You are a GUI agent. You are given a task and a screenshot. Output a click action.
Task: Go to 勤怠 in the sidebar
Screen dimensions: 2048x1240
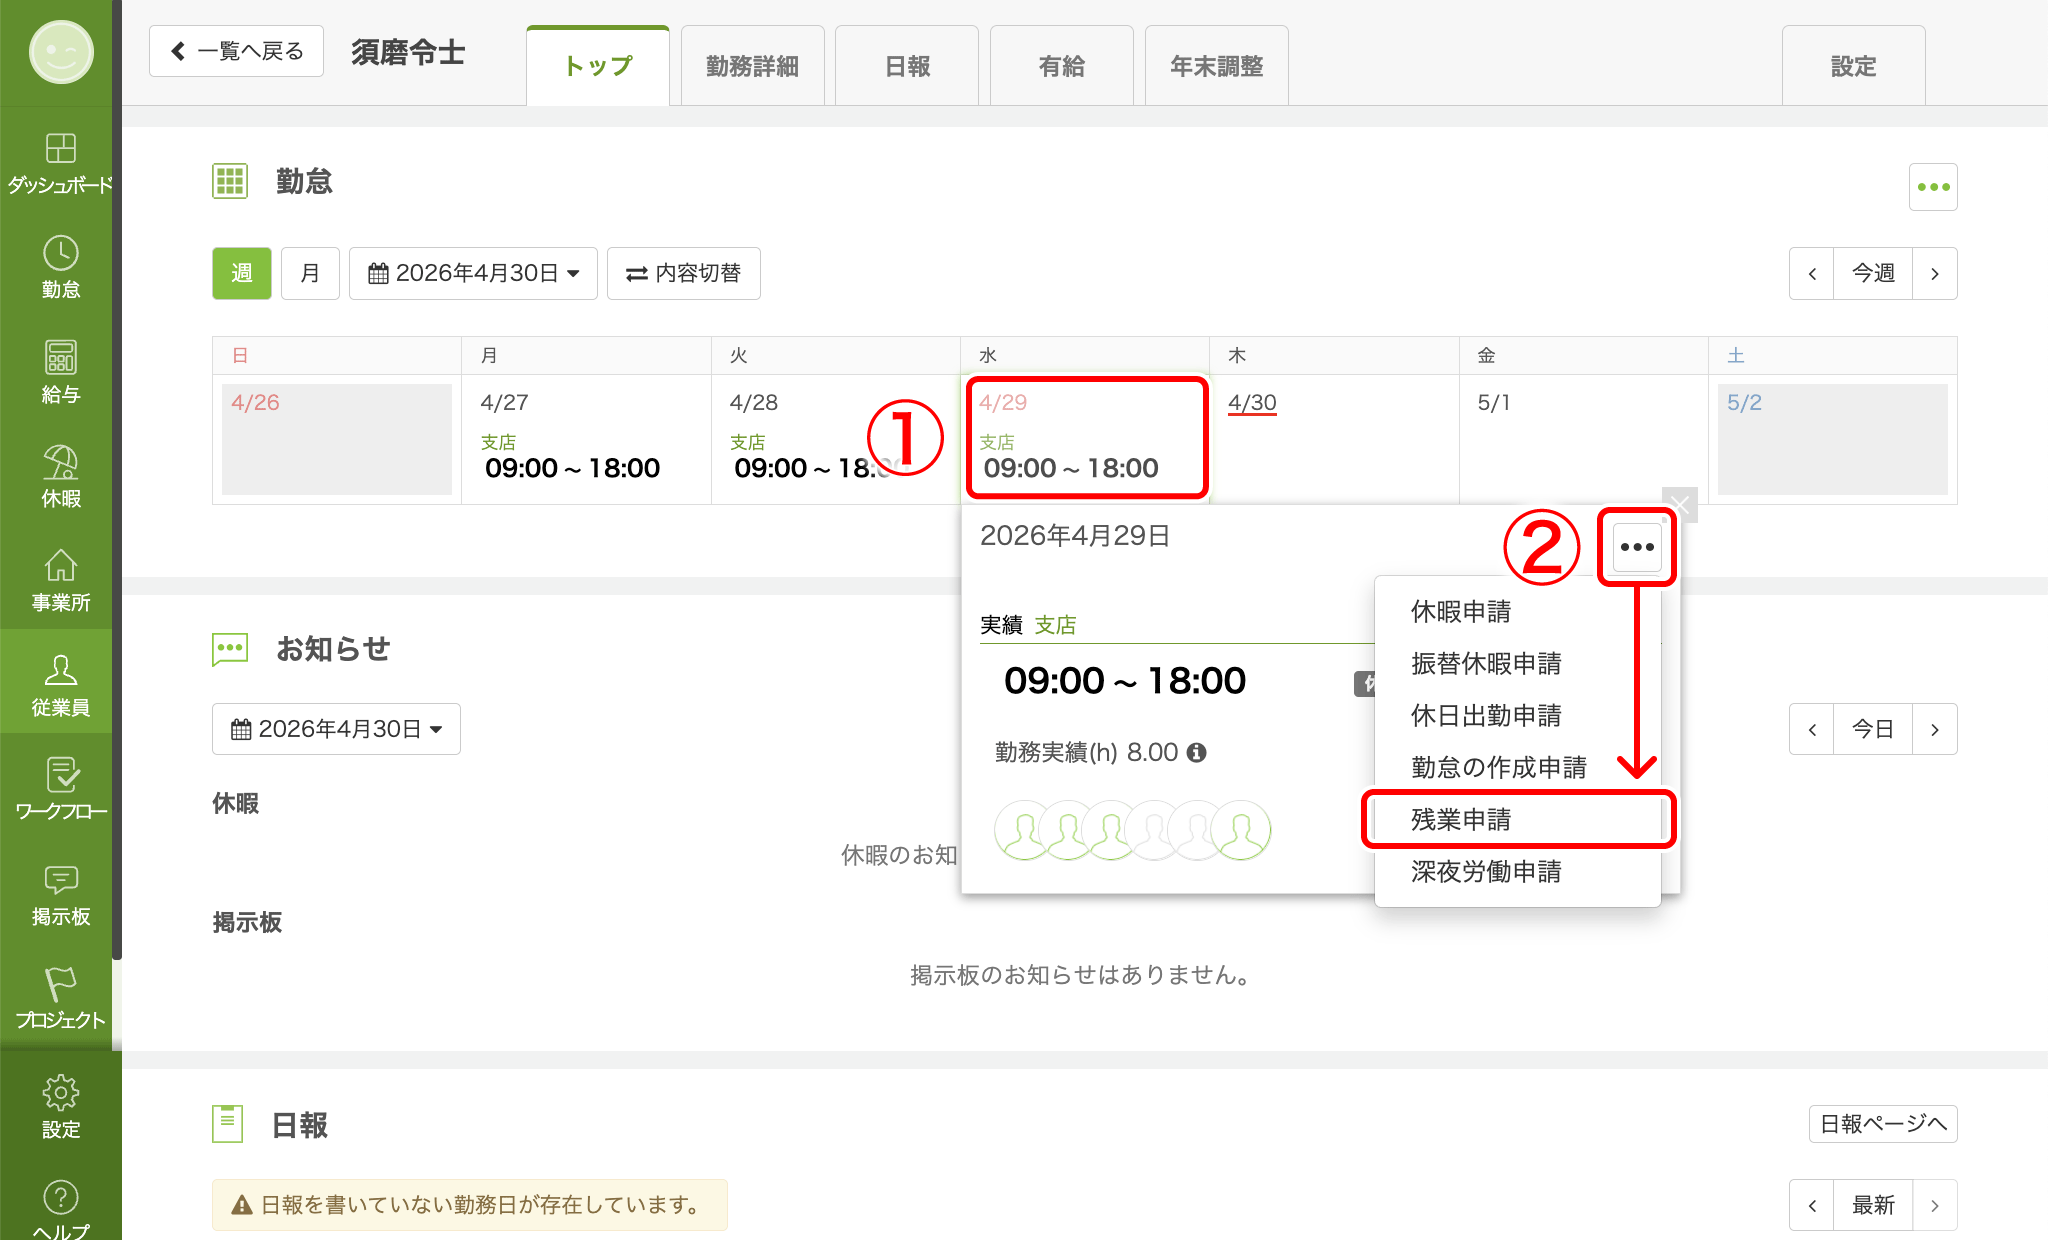click(x=60, y=267)
